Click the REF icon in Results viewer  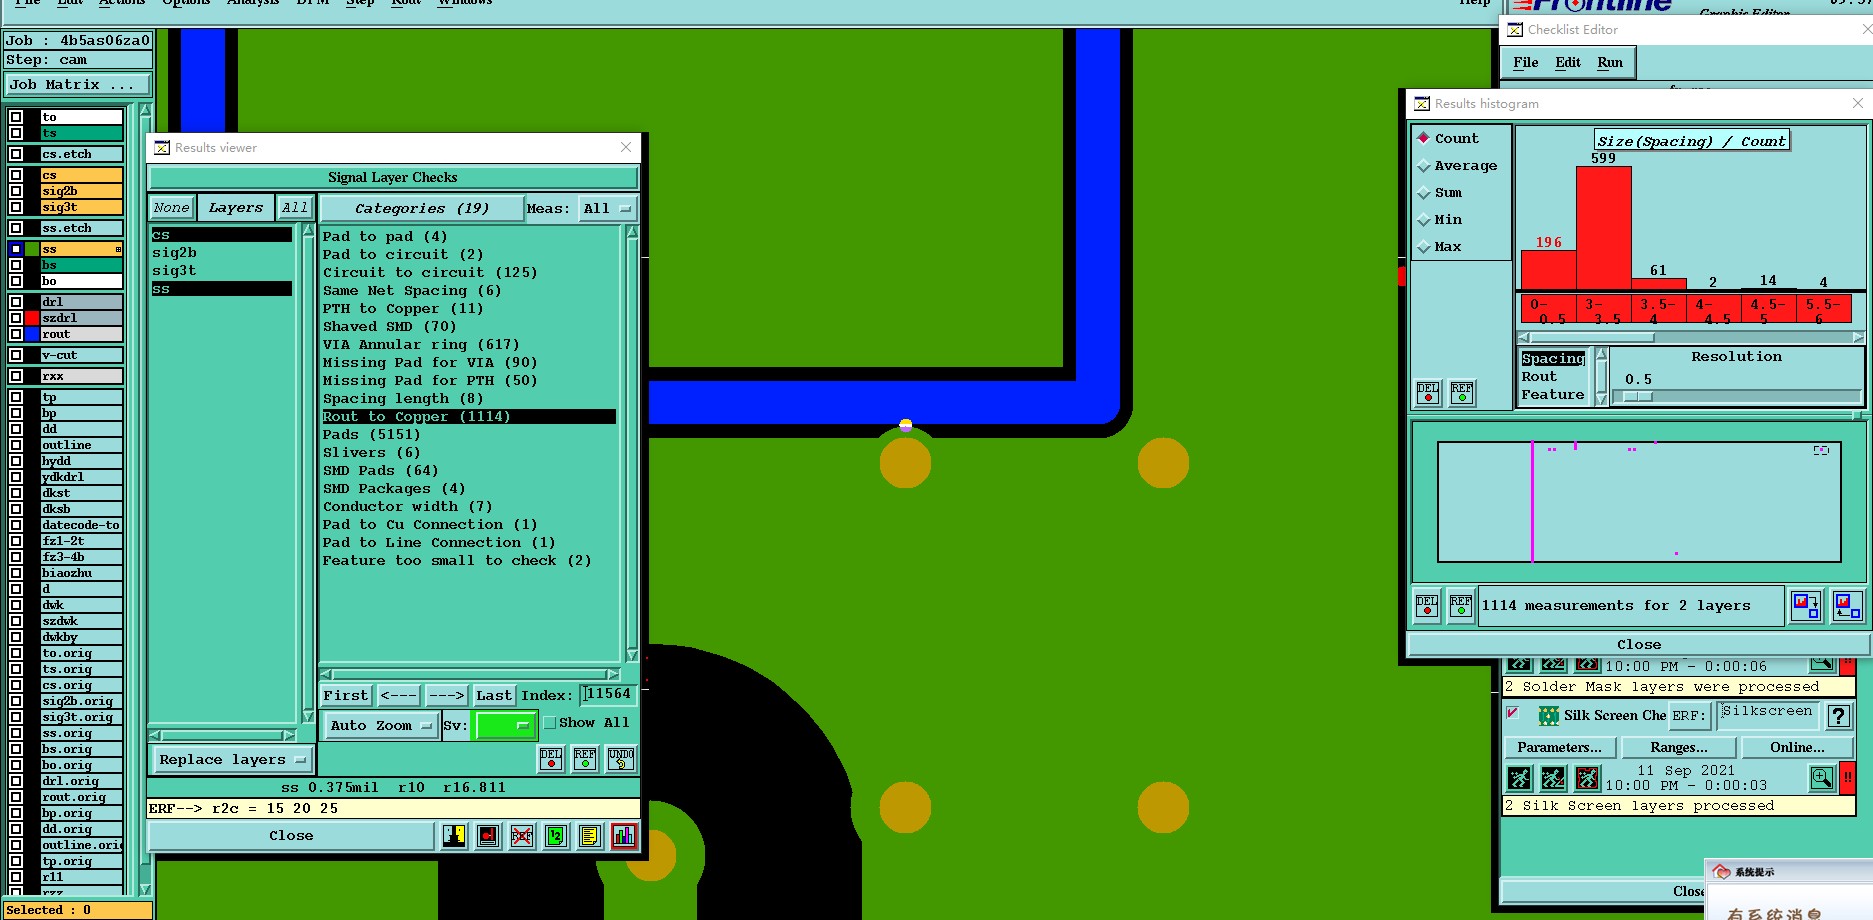click(x=585, y=759)
